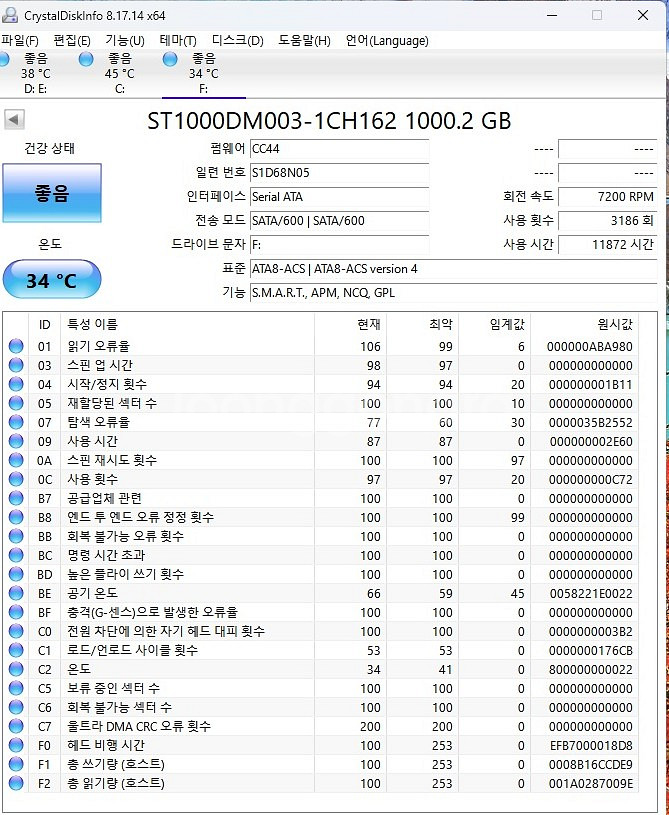669x815 pixels.
Task: Select raw value EFB7000018D8
Action: click(x=591, y=746)
